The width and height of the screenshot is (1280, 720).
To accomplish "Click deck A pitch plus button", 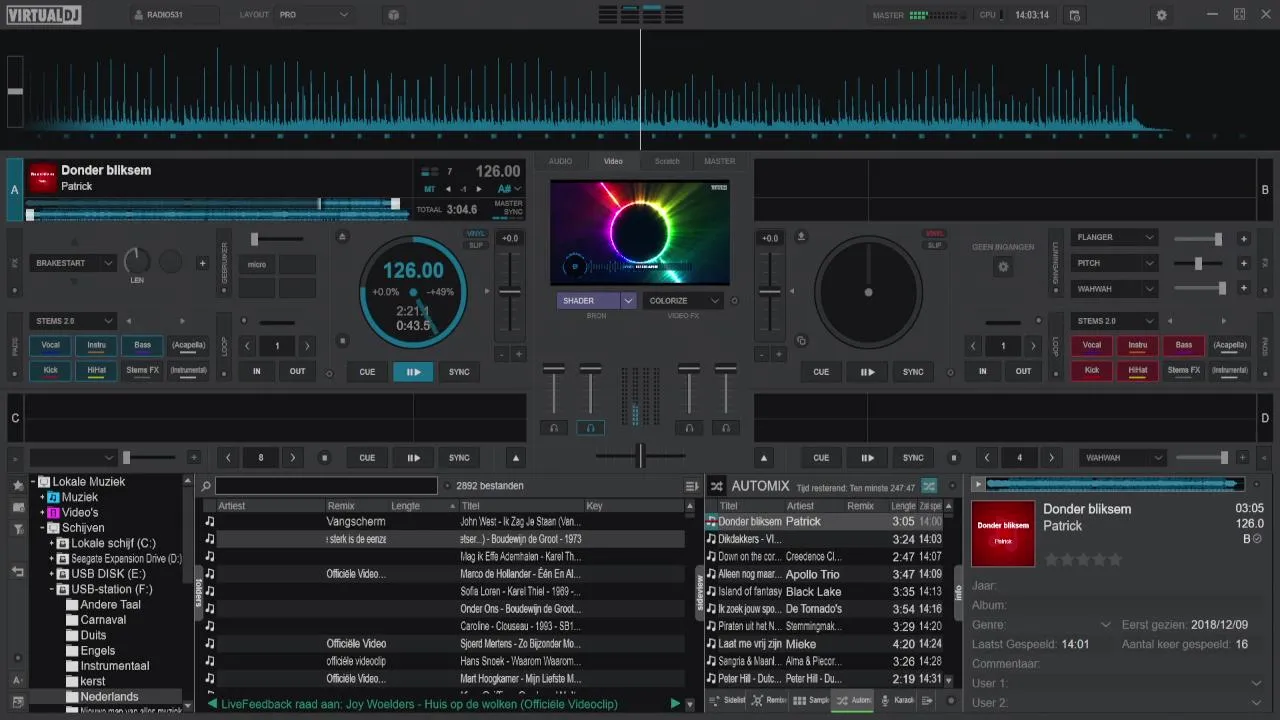I will pyautogui.click(x=518, y=354).
